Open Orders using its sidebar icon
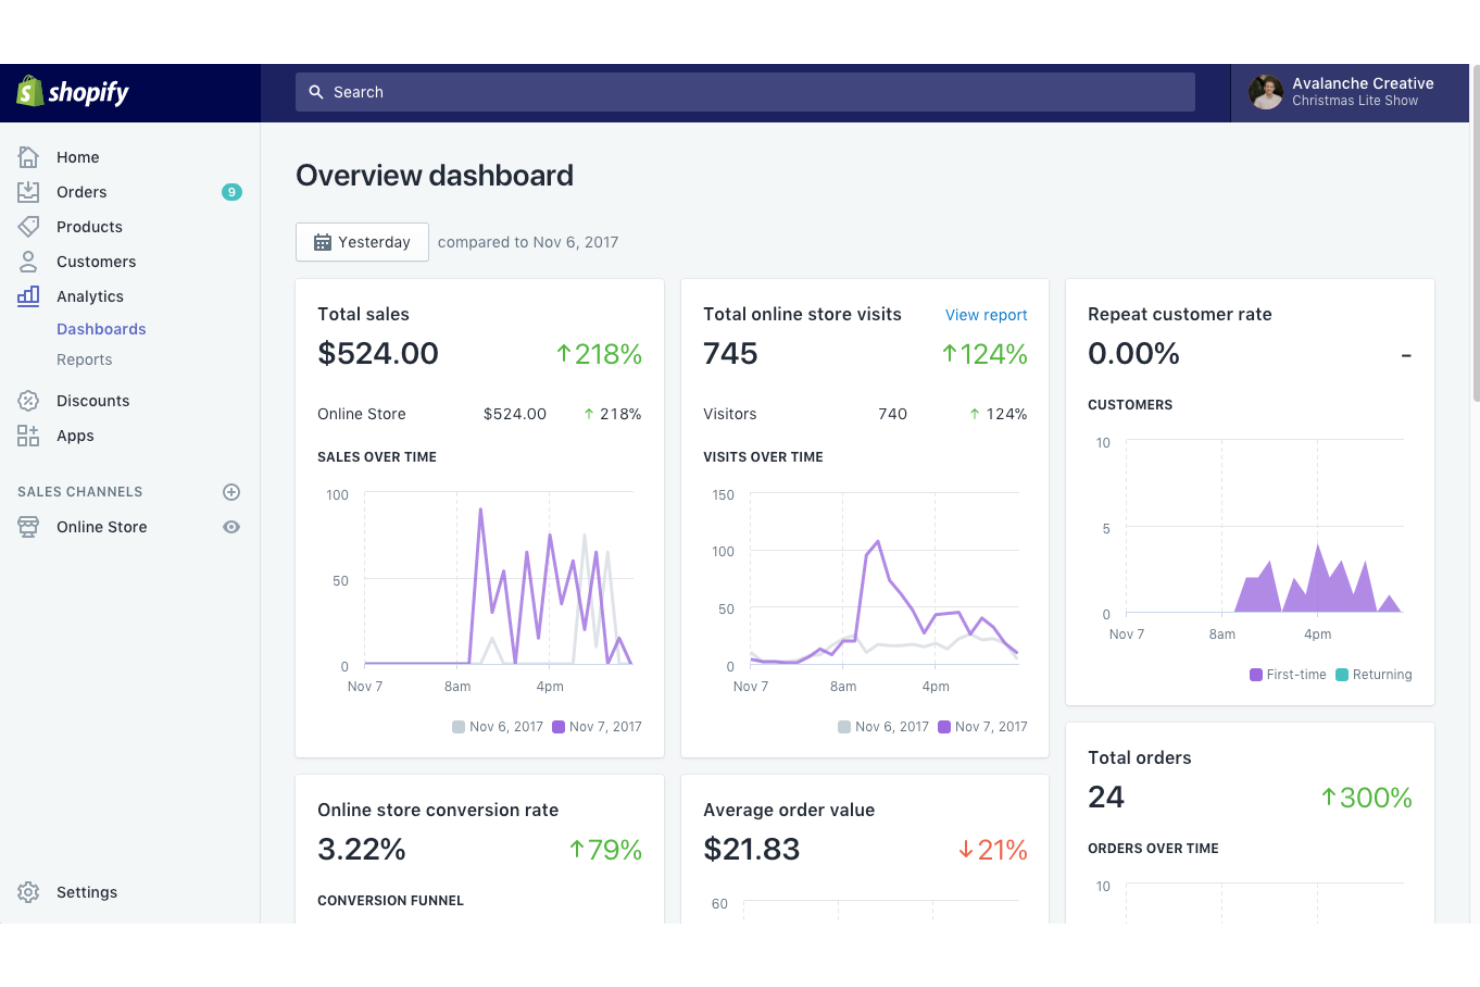Viewport: 1480px width, 987px height. 28,192
